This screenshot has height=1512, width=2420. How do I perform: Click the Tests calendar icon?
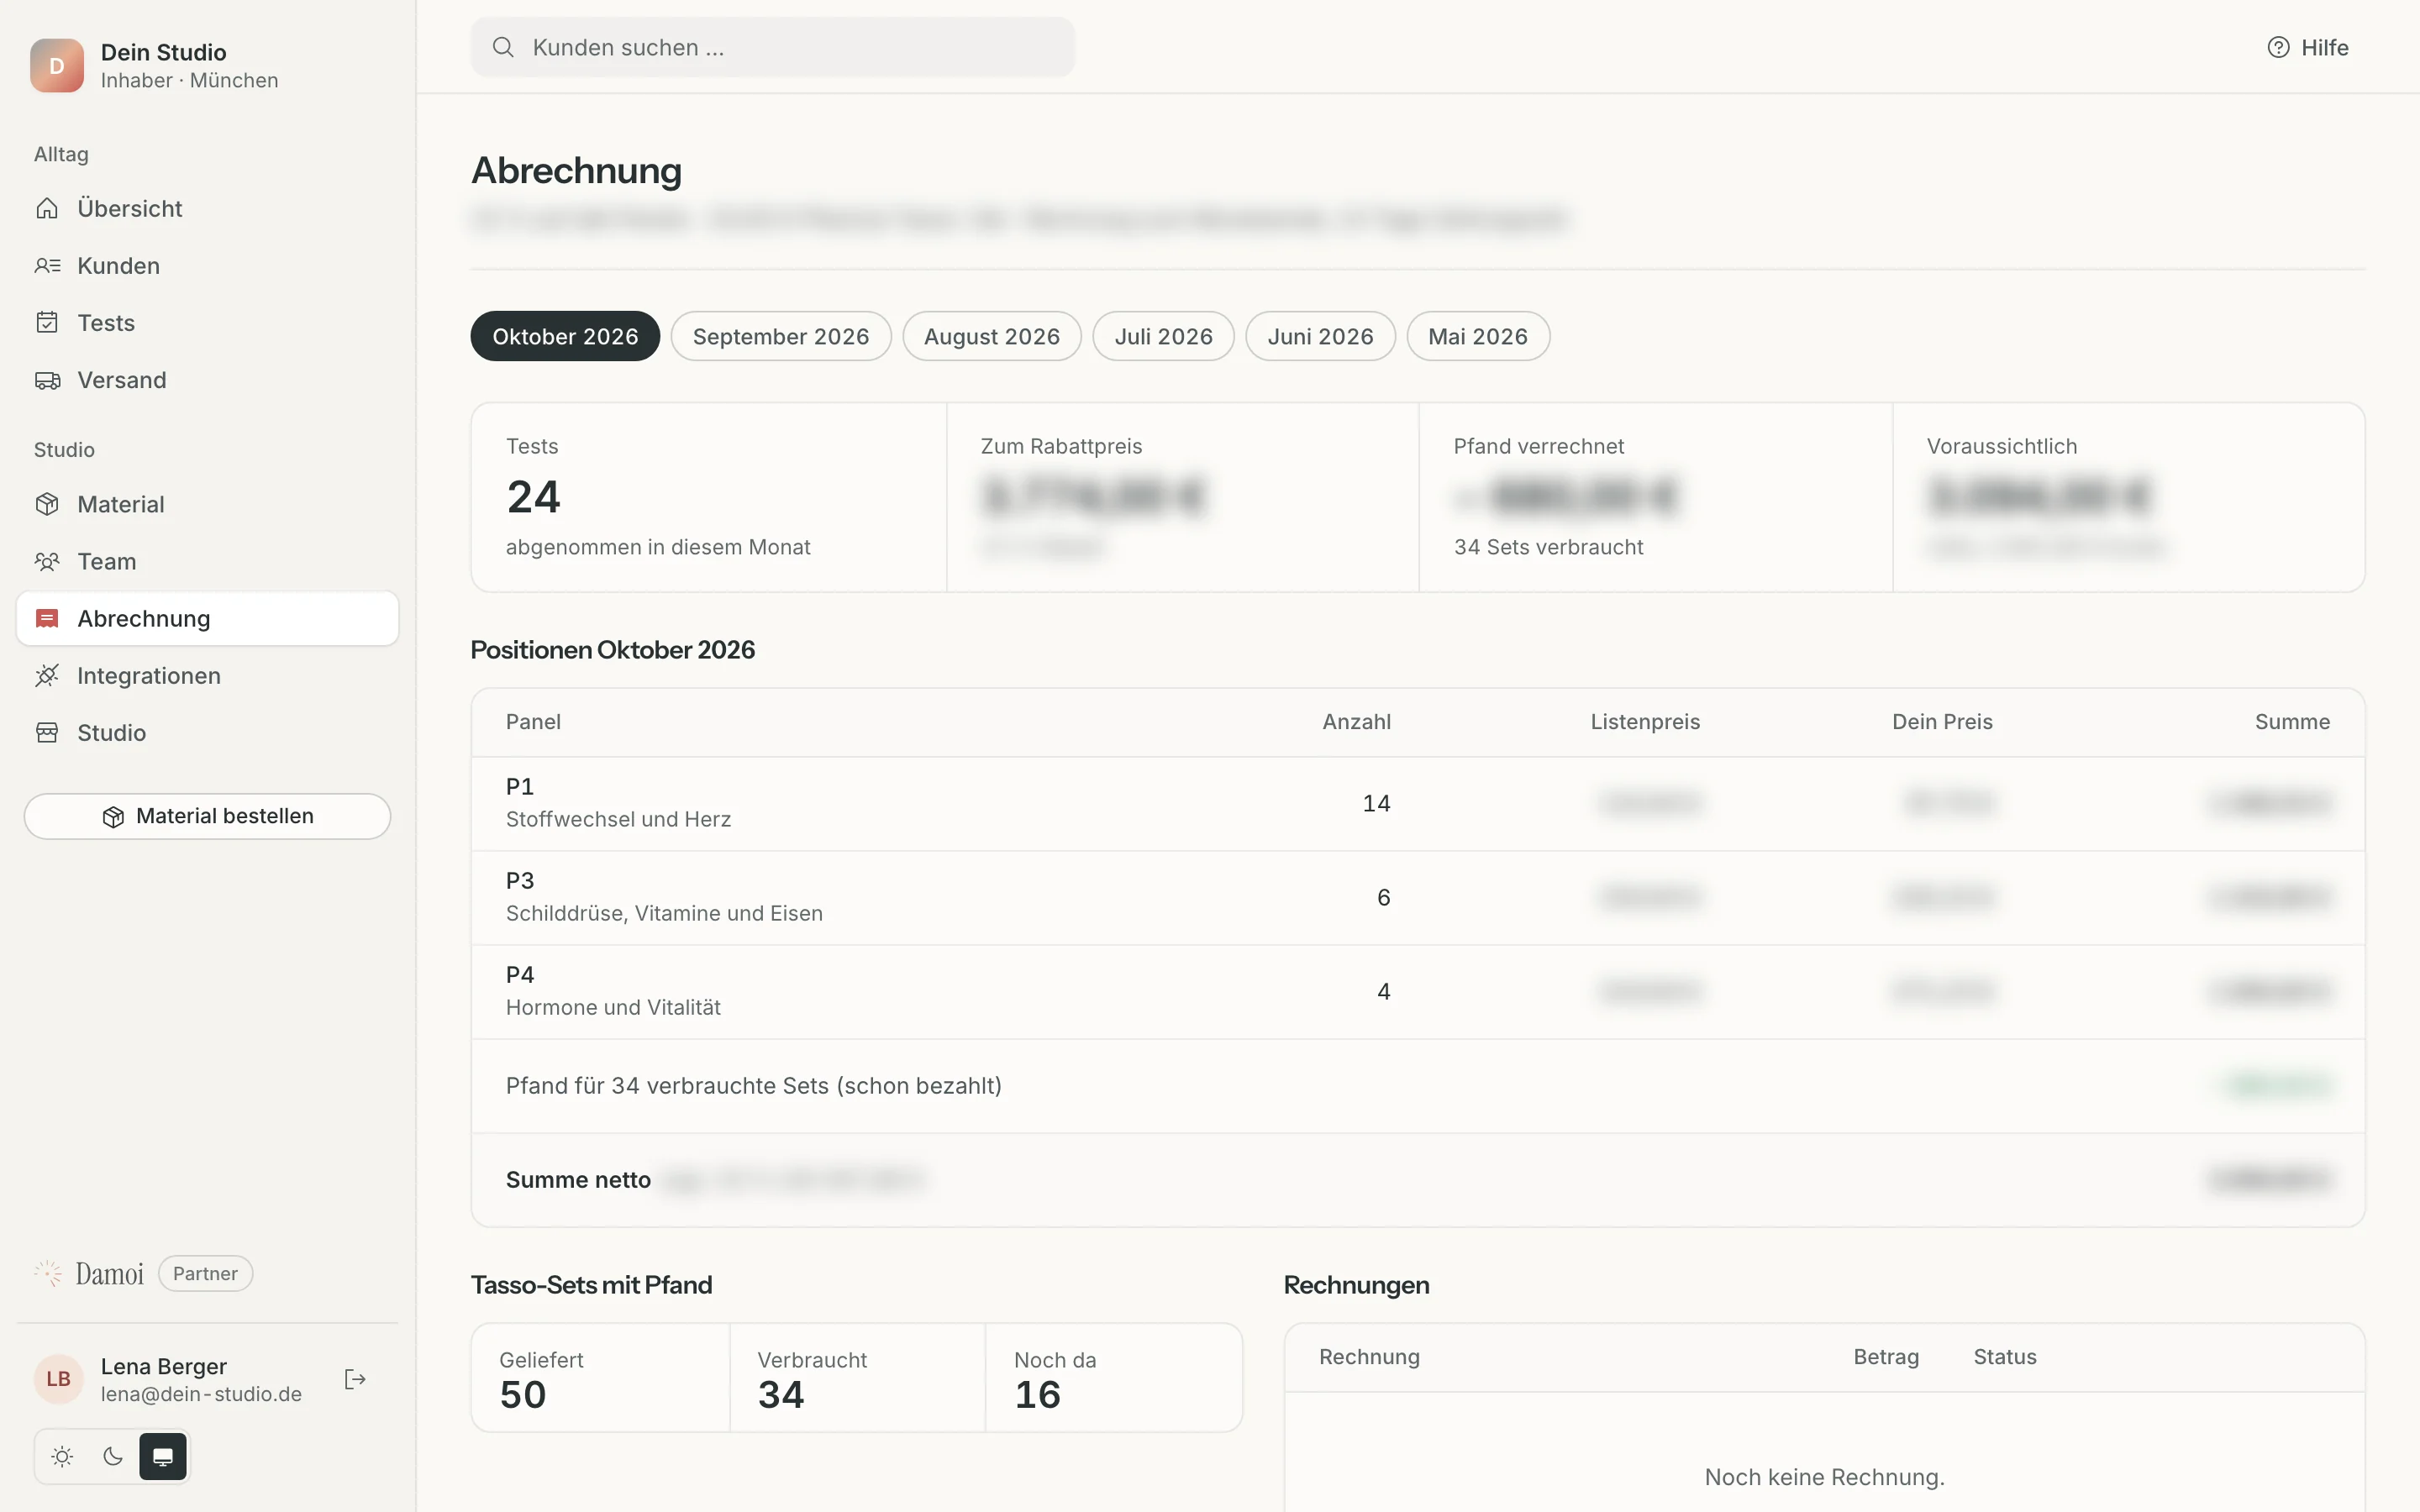tap(47, 322)
